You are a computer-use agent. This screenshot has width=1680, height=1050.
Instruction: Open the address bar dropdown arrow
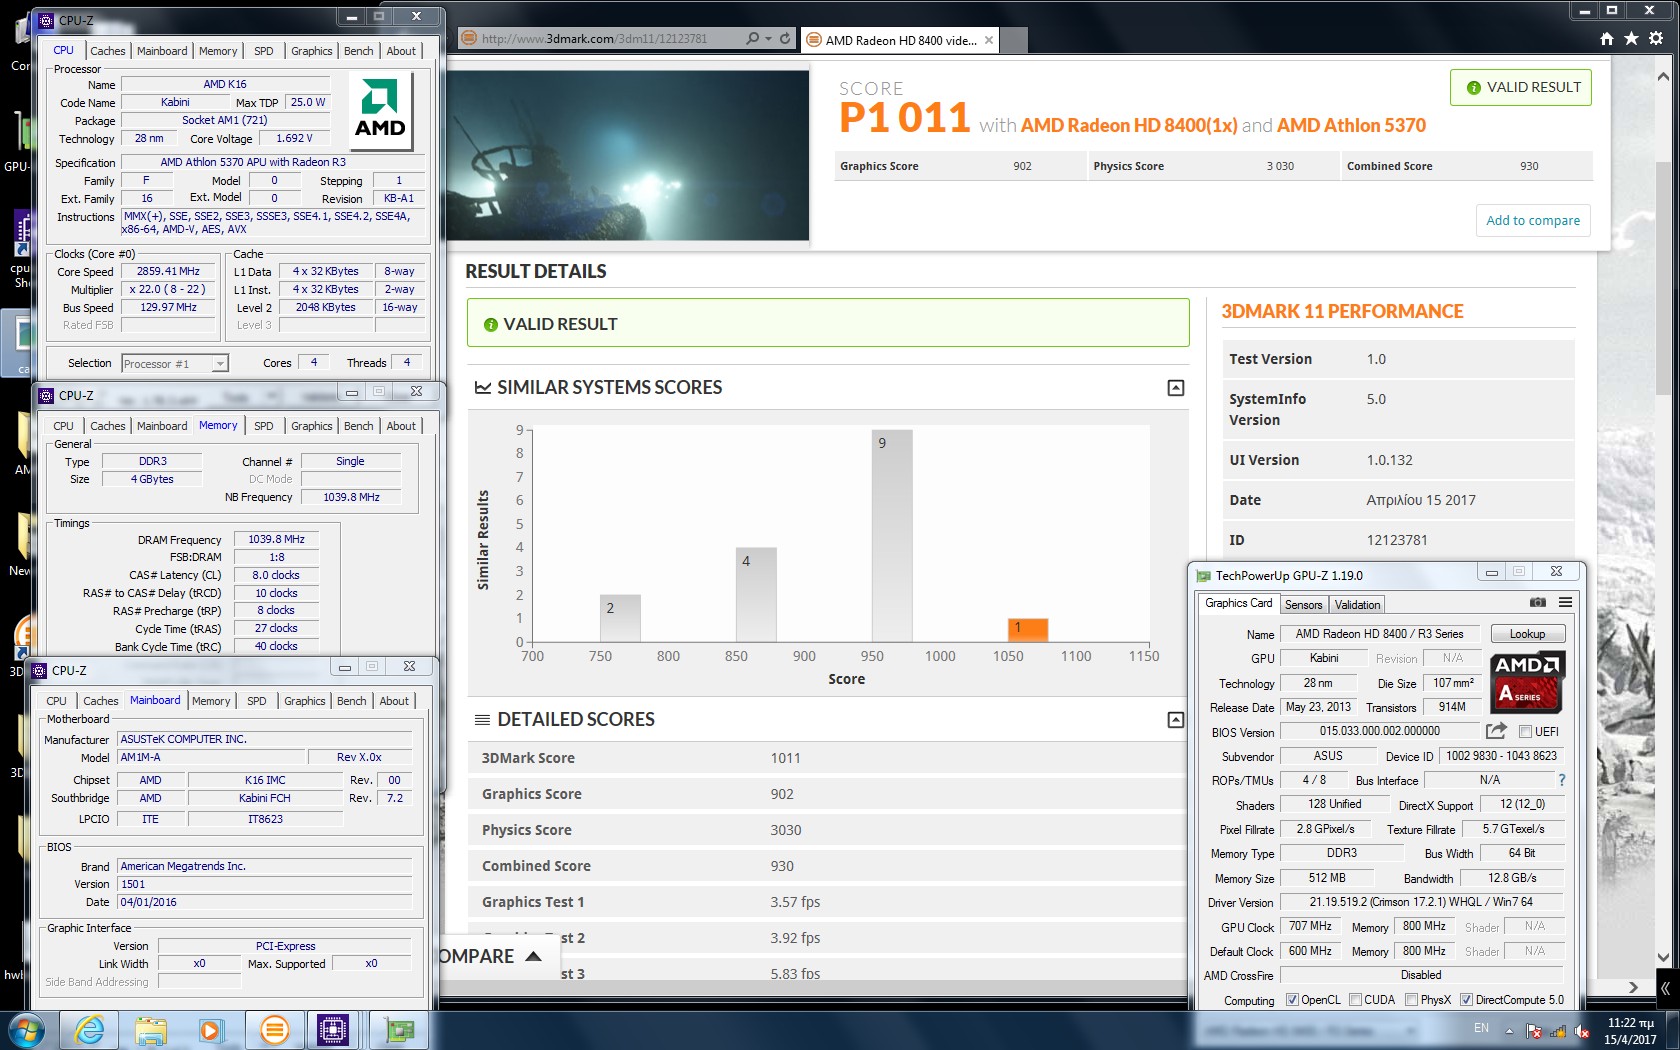point(768,39)
